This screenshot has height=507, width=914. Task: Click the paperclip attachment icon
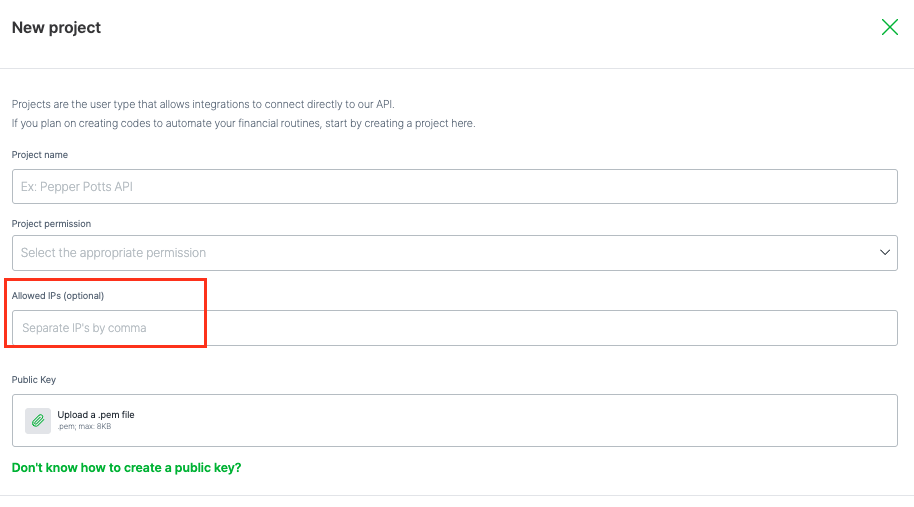[x=38, y=420]
